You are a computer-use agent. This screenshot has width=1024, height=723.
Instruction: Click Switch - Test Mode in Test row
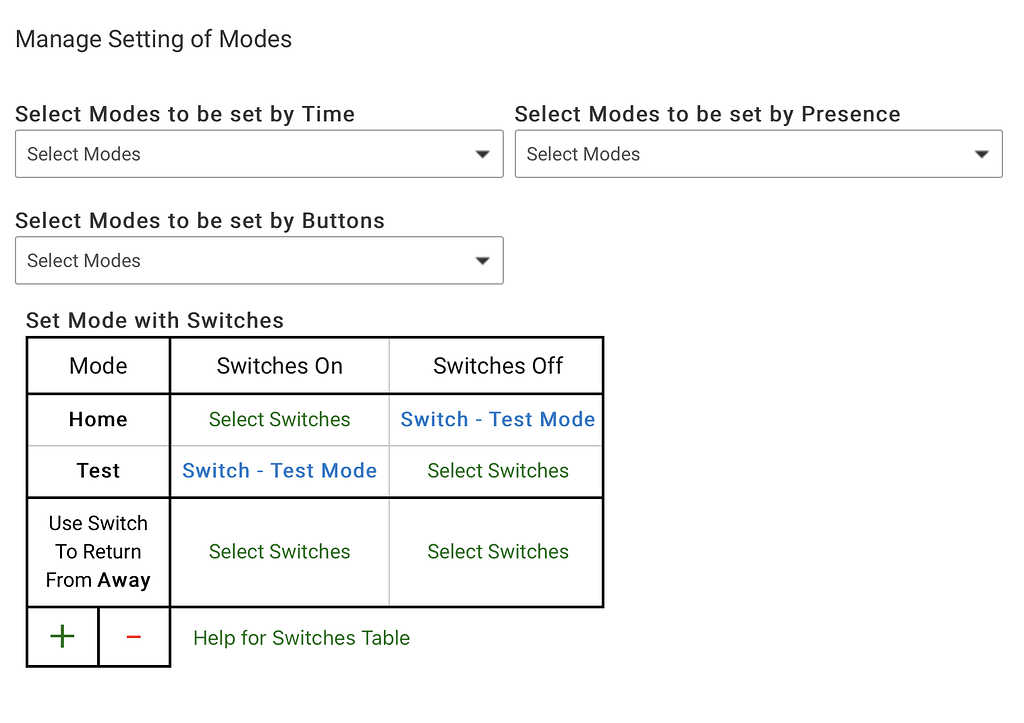pyautogui.click(x=280, y=471)
